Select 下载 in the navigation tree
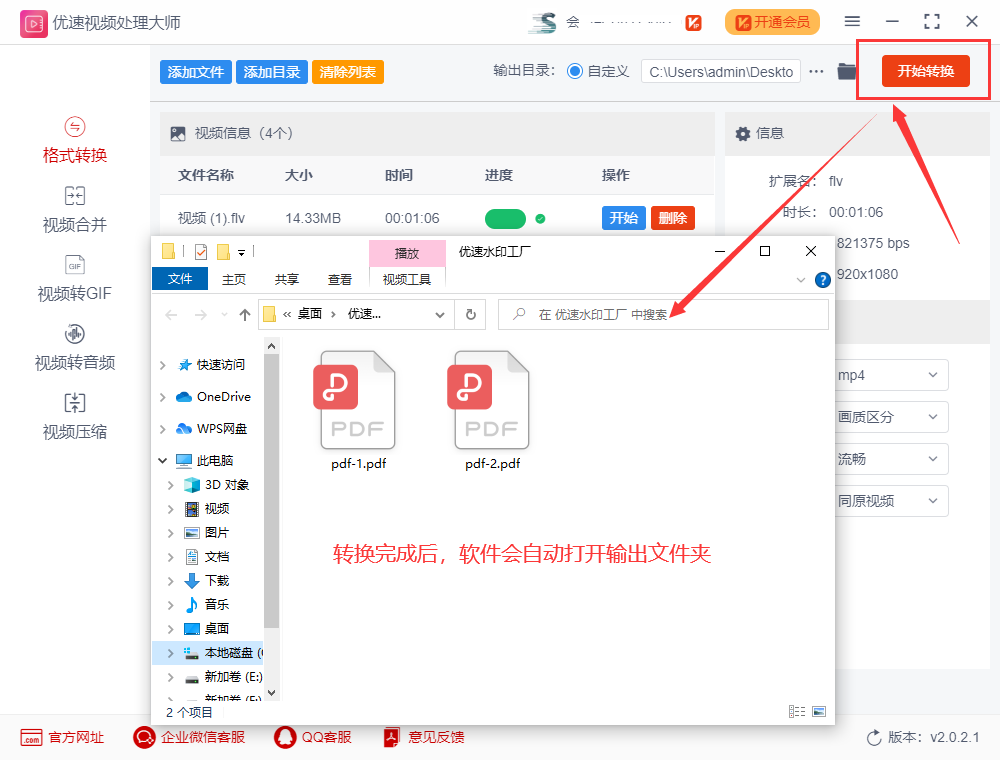Image resolution: width=1000 pixels, height=760 pixels. 217,581
